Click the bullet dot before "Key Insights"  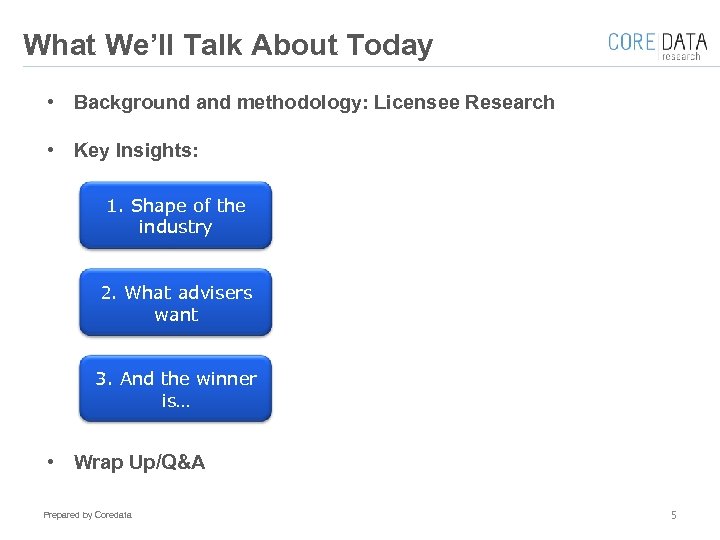(x=48, y=150)
